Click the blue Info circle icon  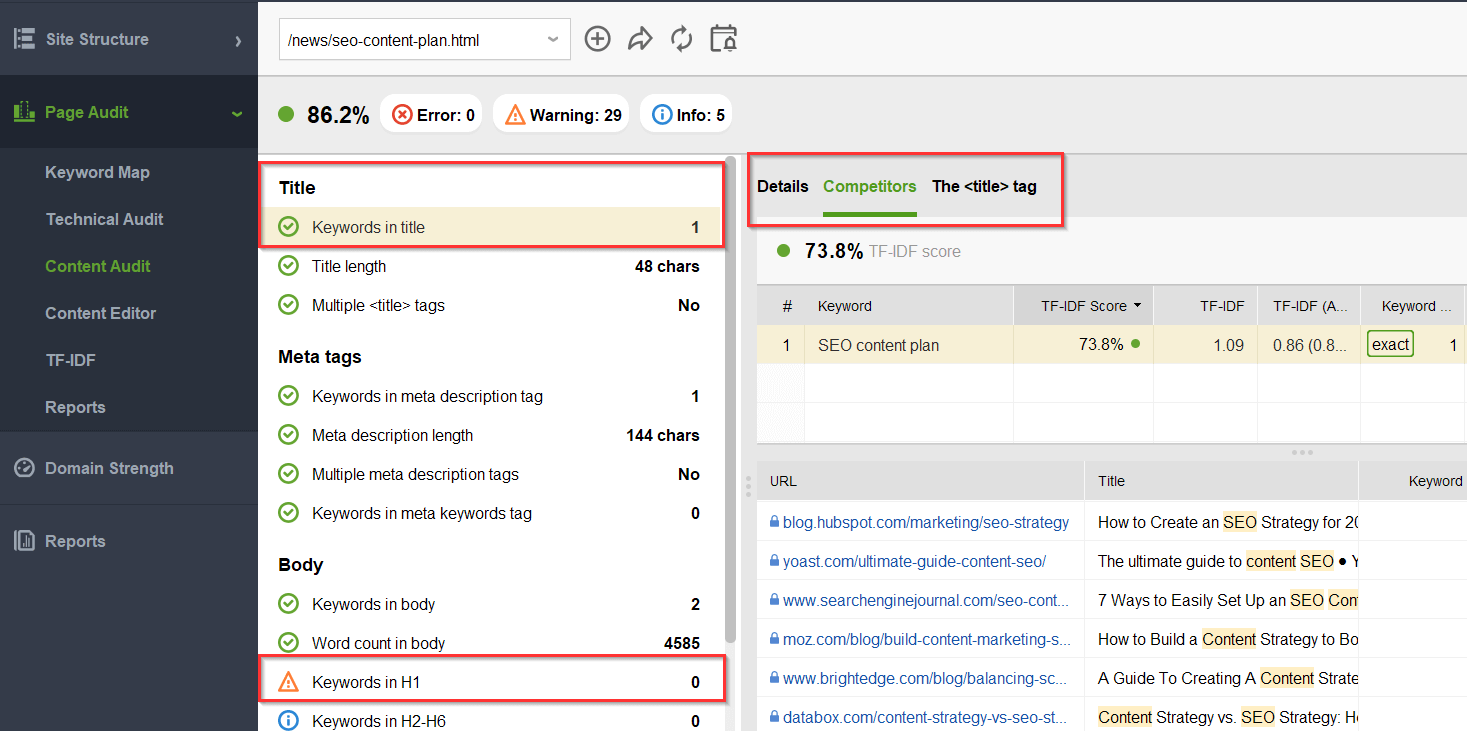coord(661,115)
